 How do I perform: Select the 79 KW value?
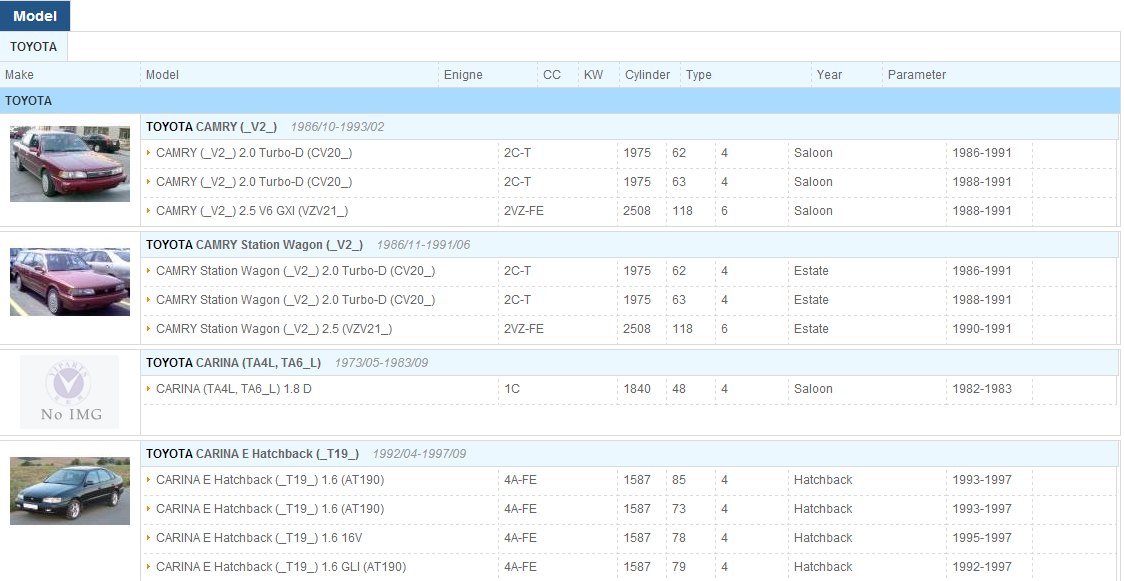pyautogui.click(x=679, y=567)
